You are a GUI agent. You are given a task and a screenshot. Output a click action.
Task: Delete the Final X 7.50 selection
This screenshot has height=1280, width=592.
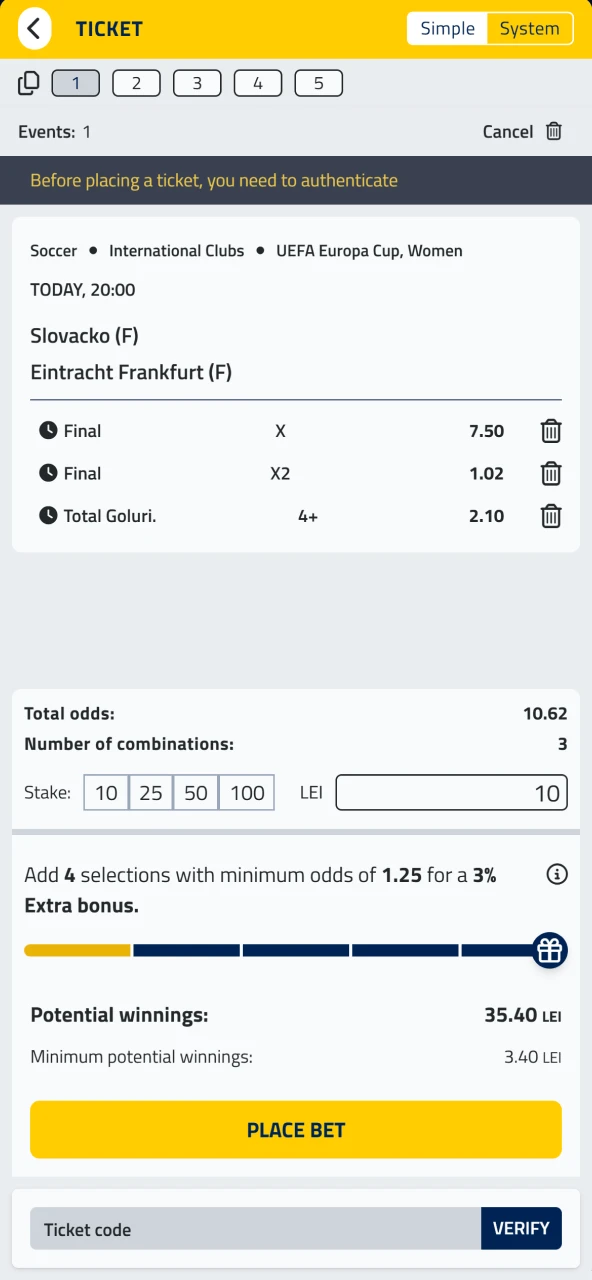click(551, 431)
